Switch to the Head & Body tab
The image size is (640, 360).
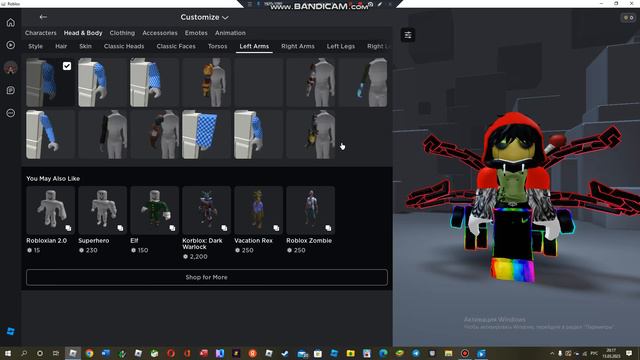[x=83, y=33]
